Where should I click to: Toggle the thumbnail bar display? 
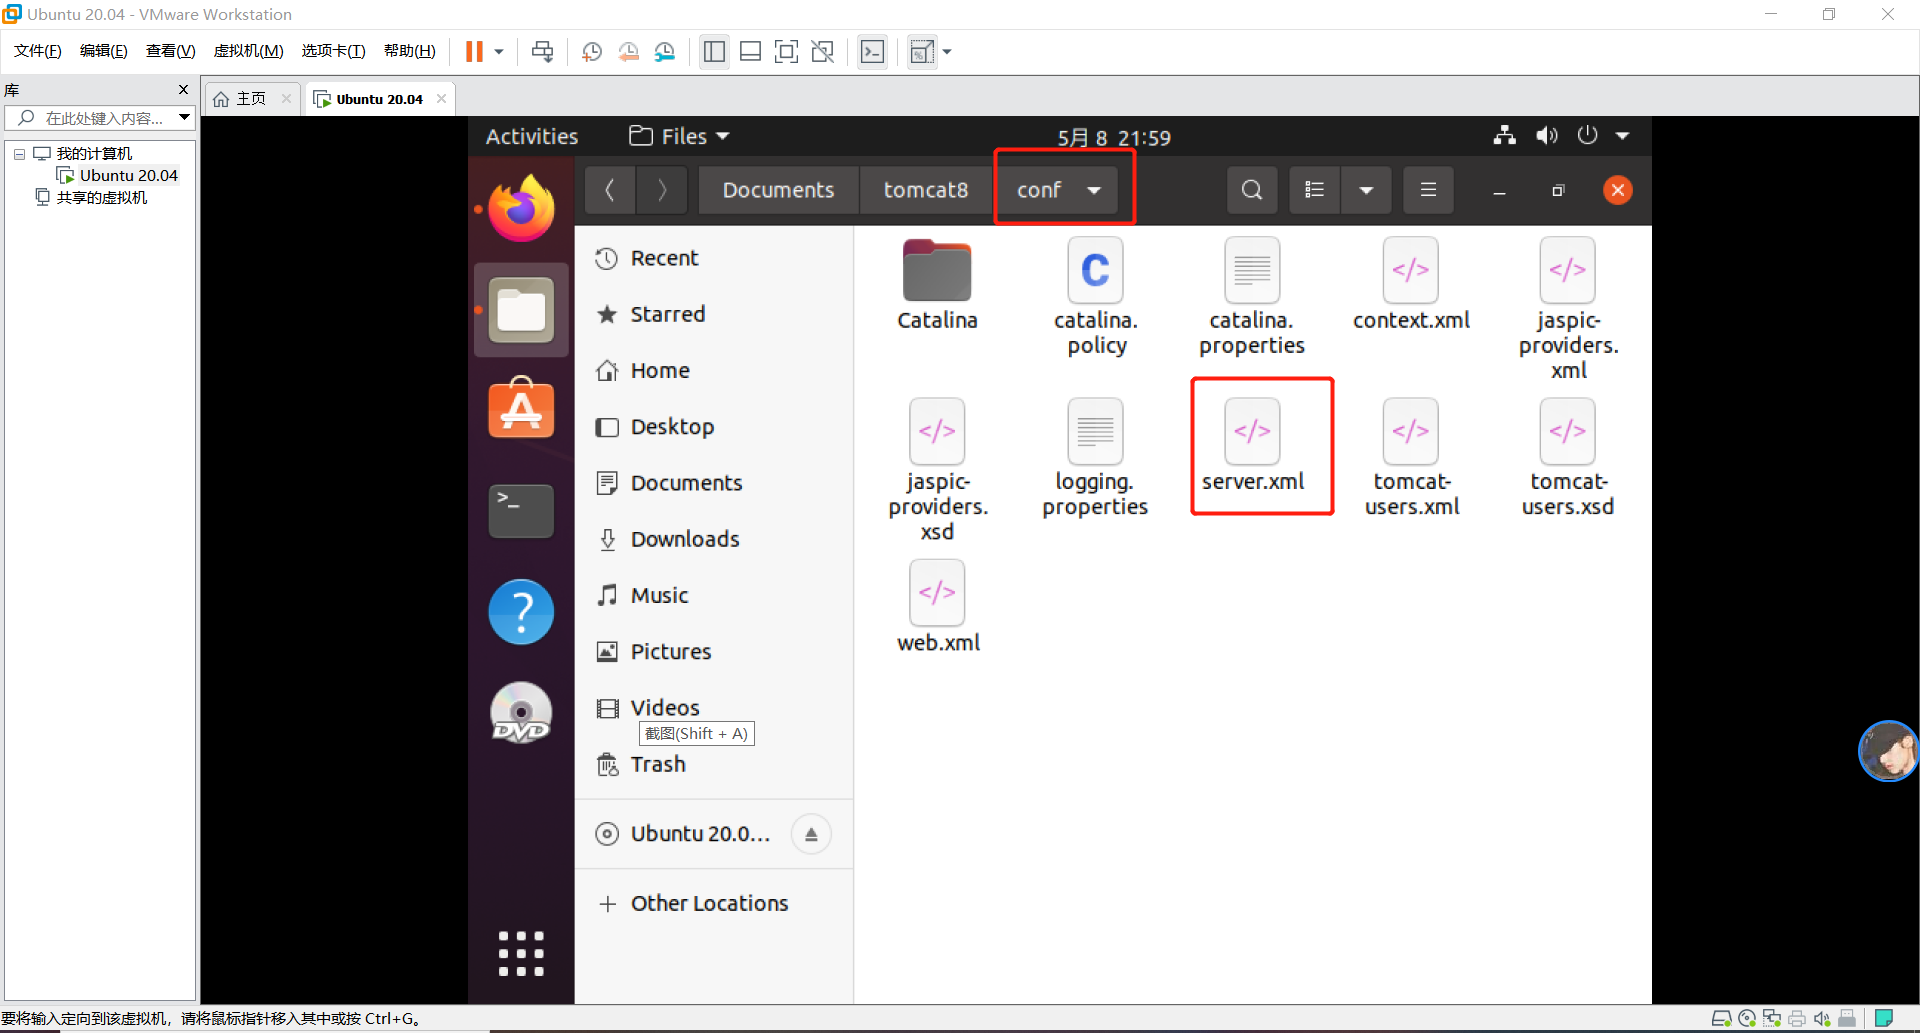tap(751, 51)
